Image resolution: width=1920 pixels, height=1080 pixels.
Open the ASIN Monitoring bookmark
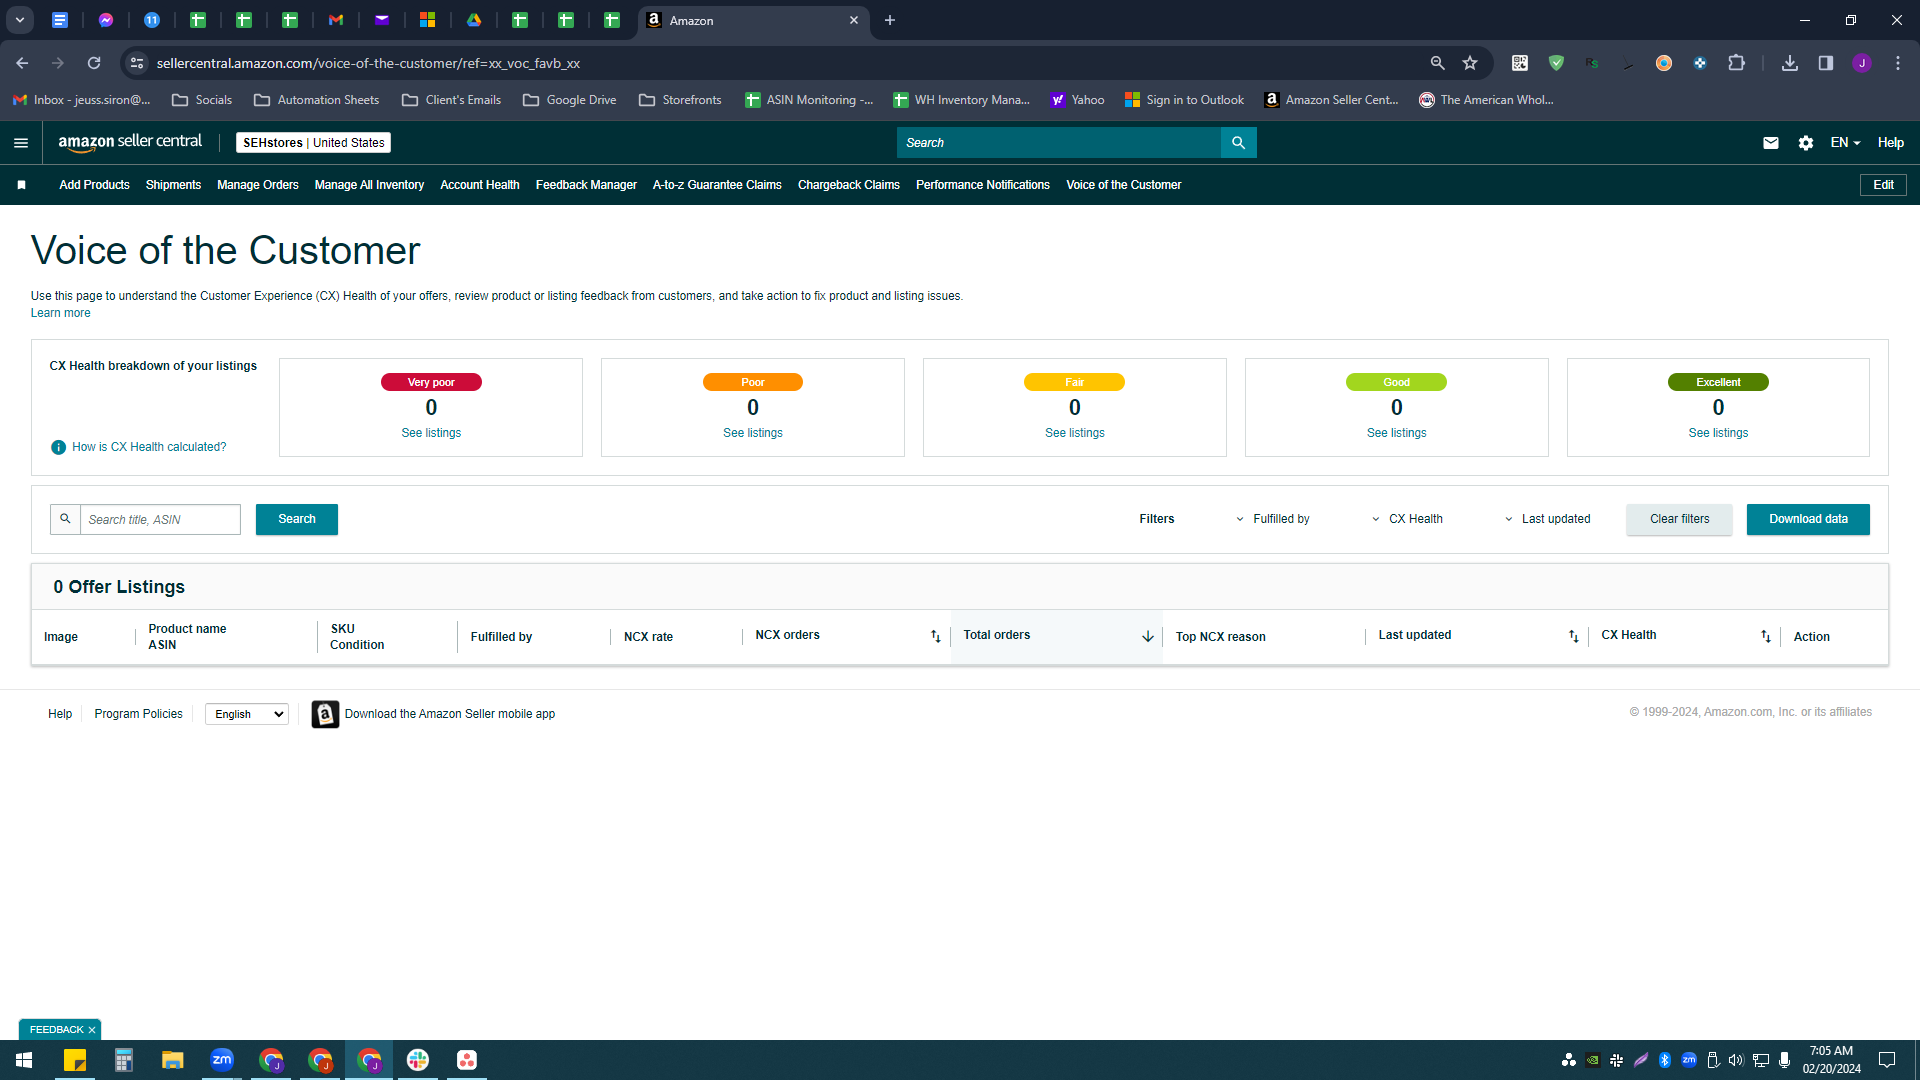pos(809,100)
